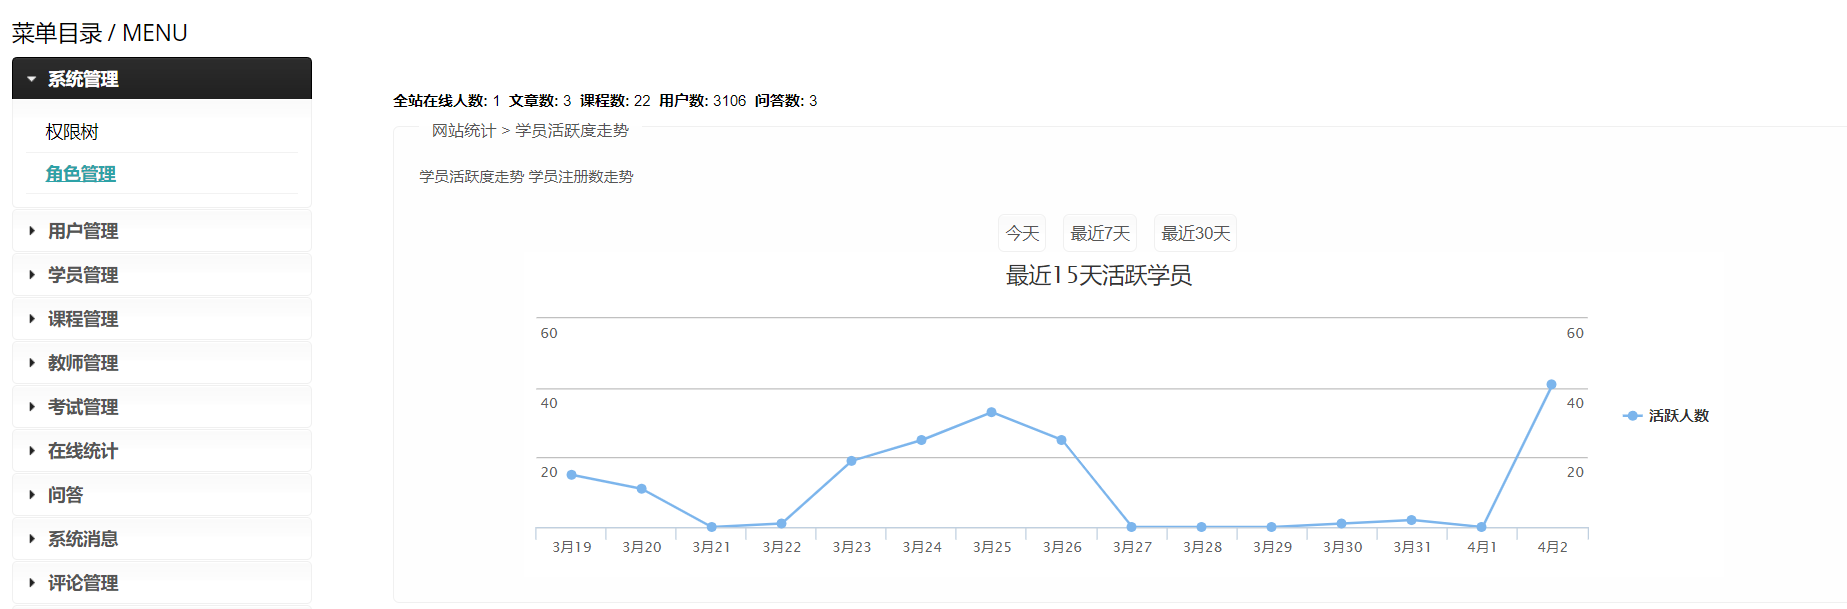The height and width of the screenshot is (609, 1847).
Task: Select the 最近30天 range button
Action: [x=1195, y=233]
